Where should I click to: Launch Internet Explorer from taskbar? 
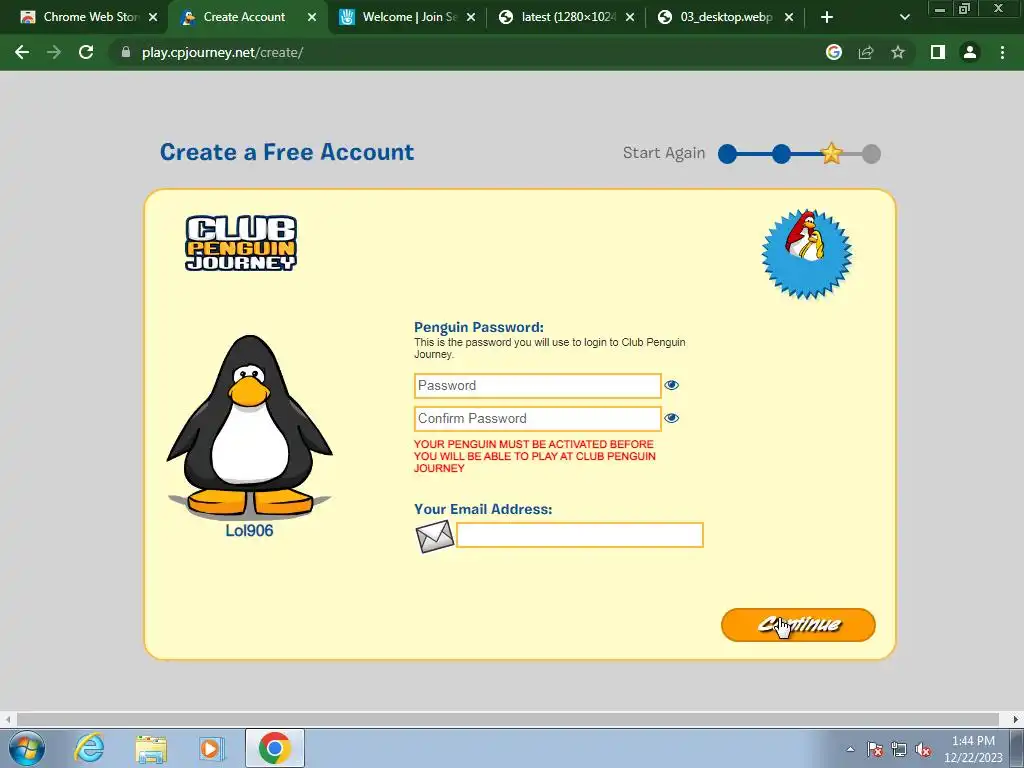point(89,748)
